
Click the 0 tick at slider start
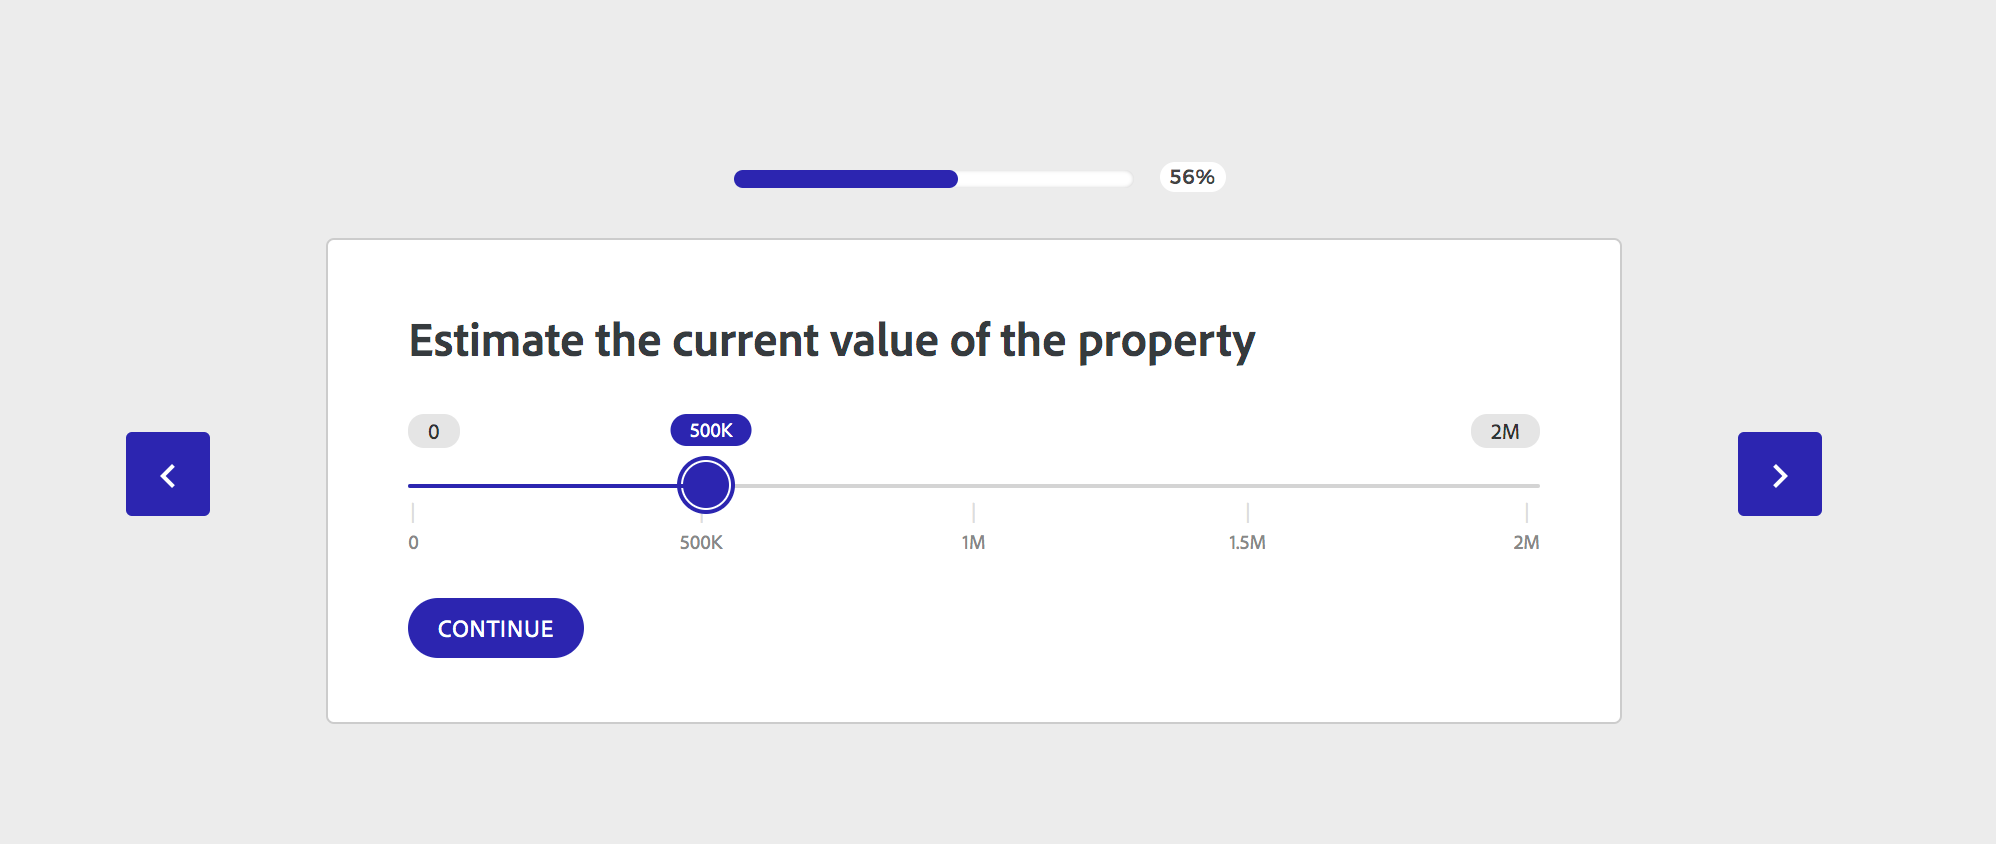[413, 512]
